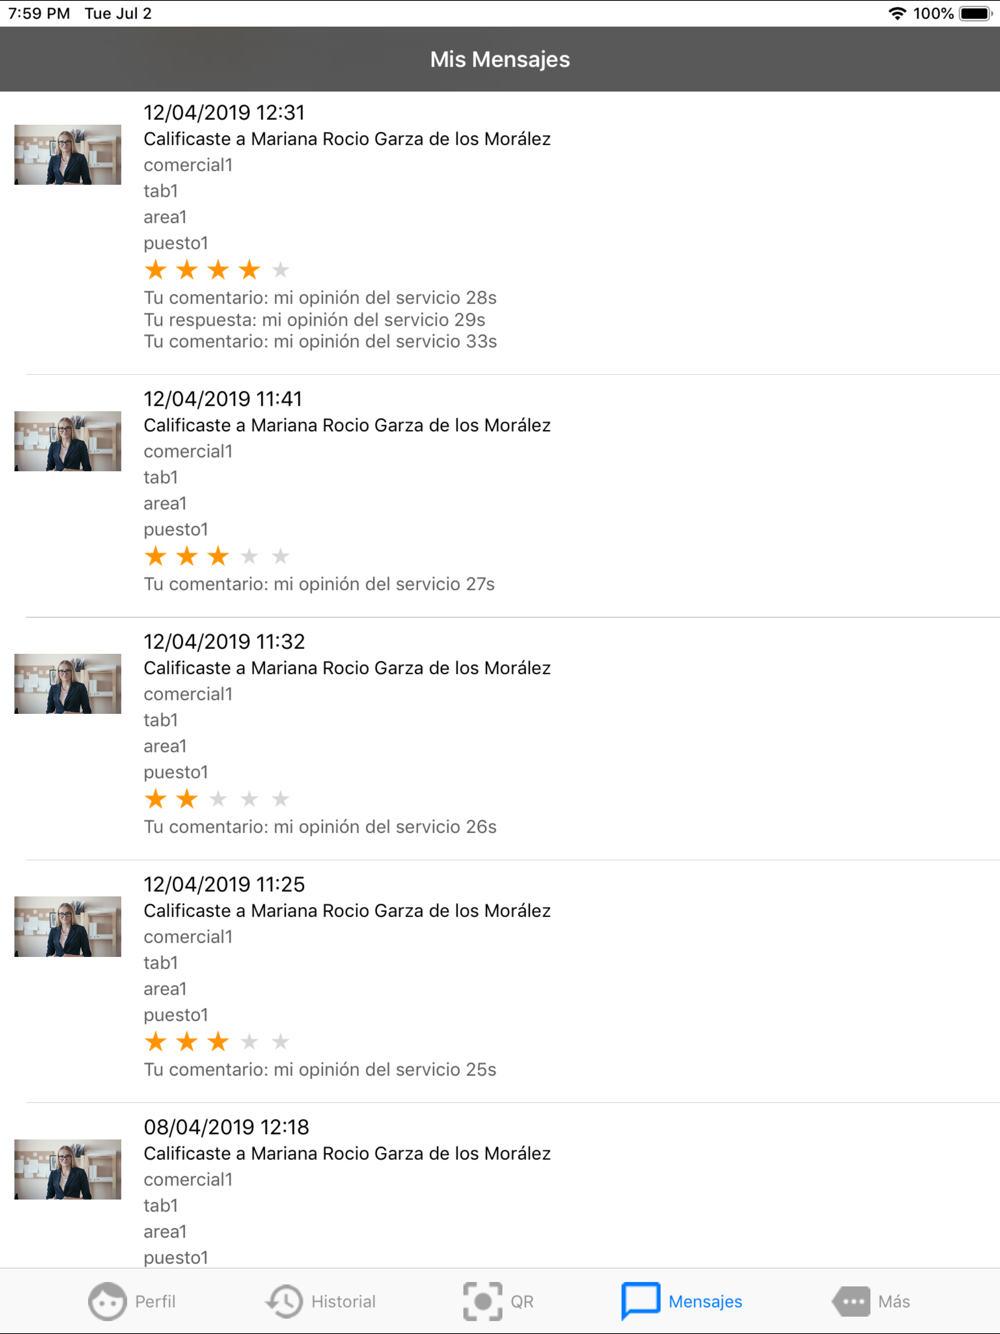Viewport: 1000px width, 1334px height.
Task: Open the Perfil face icon
Action: pos(107,1301)
